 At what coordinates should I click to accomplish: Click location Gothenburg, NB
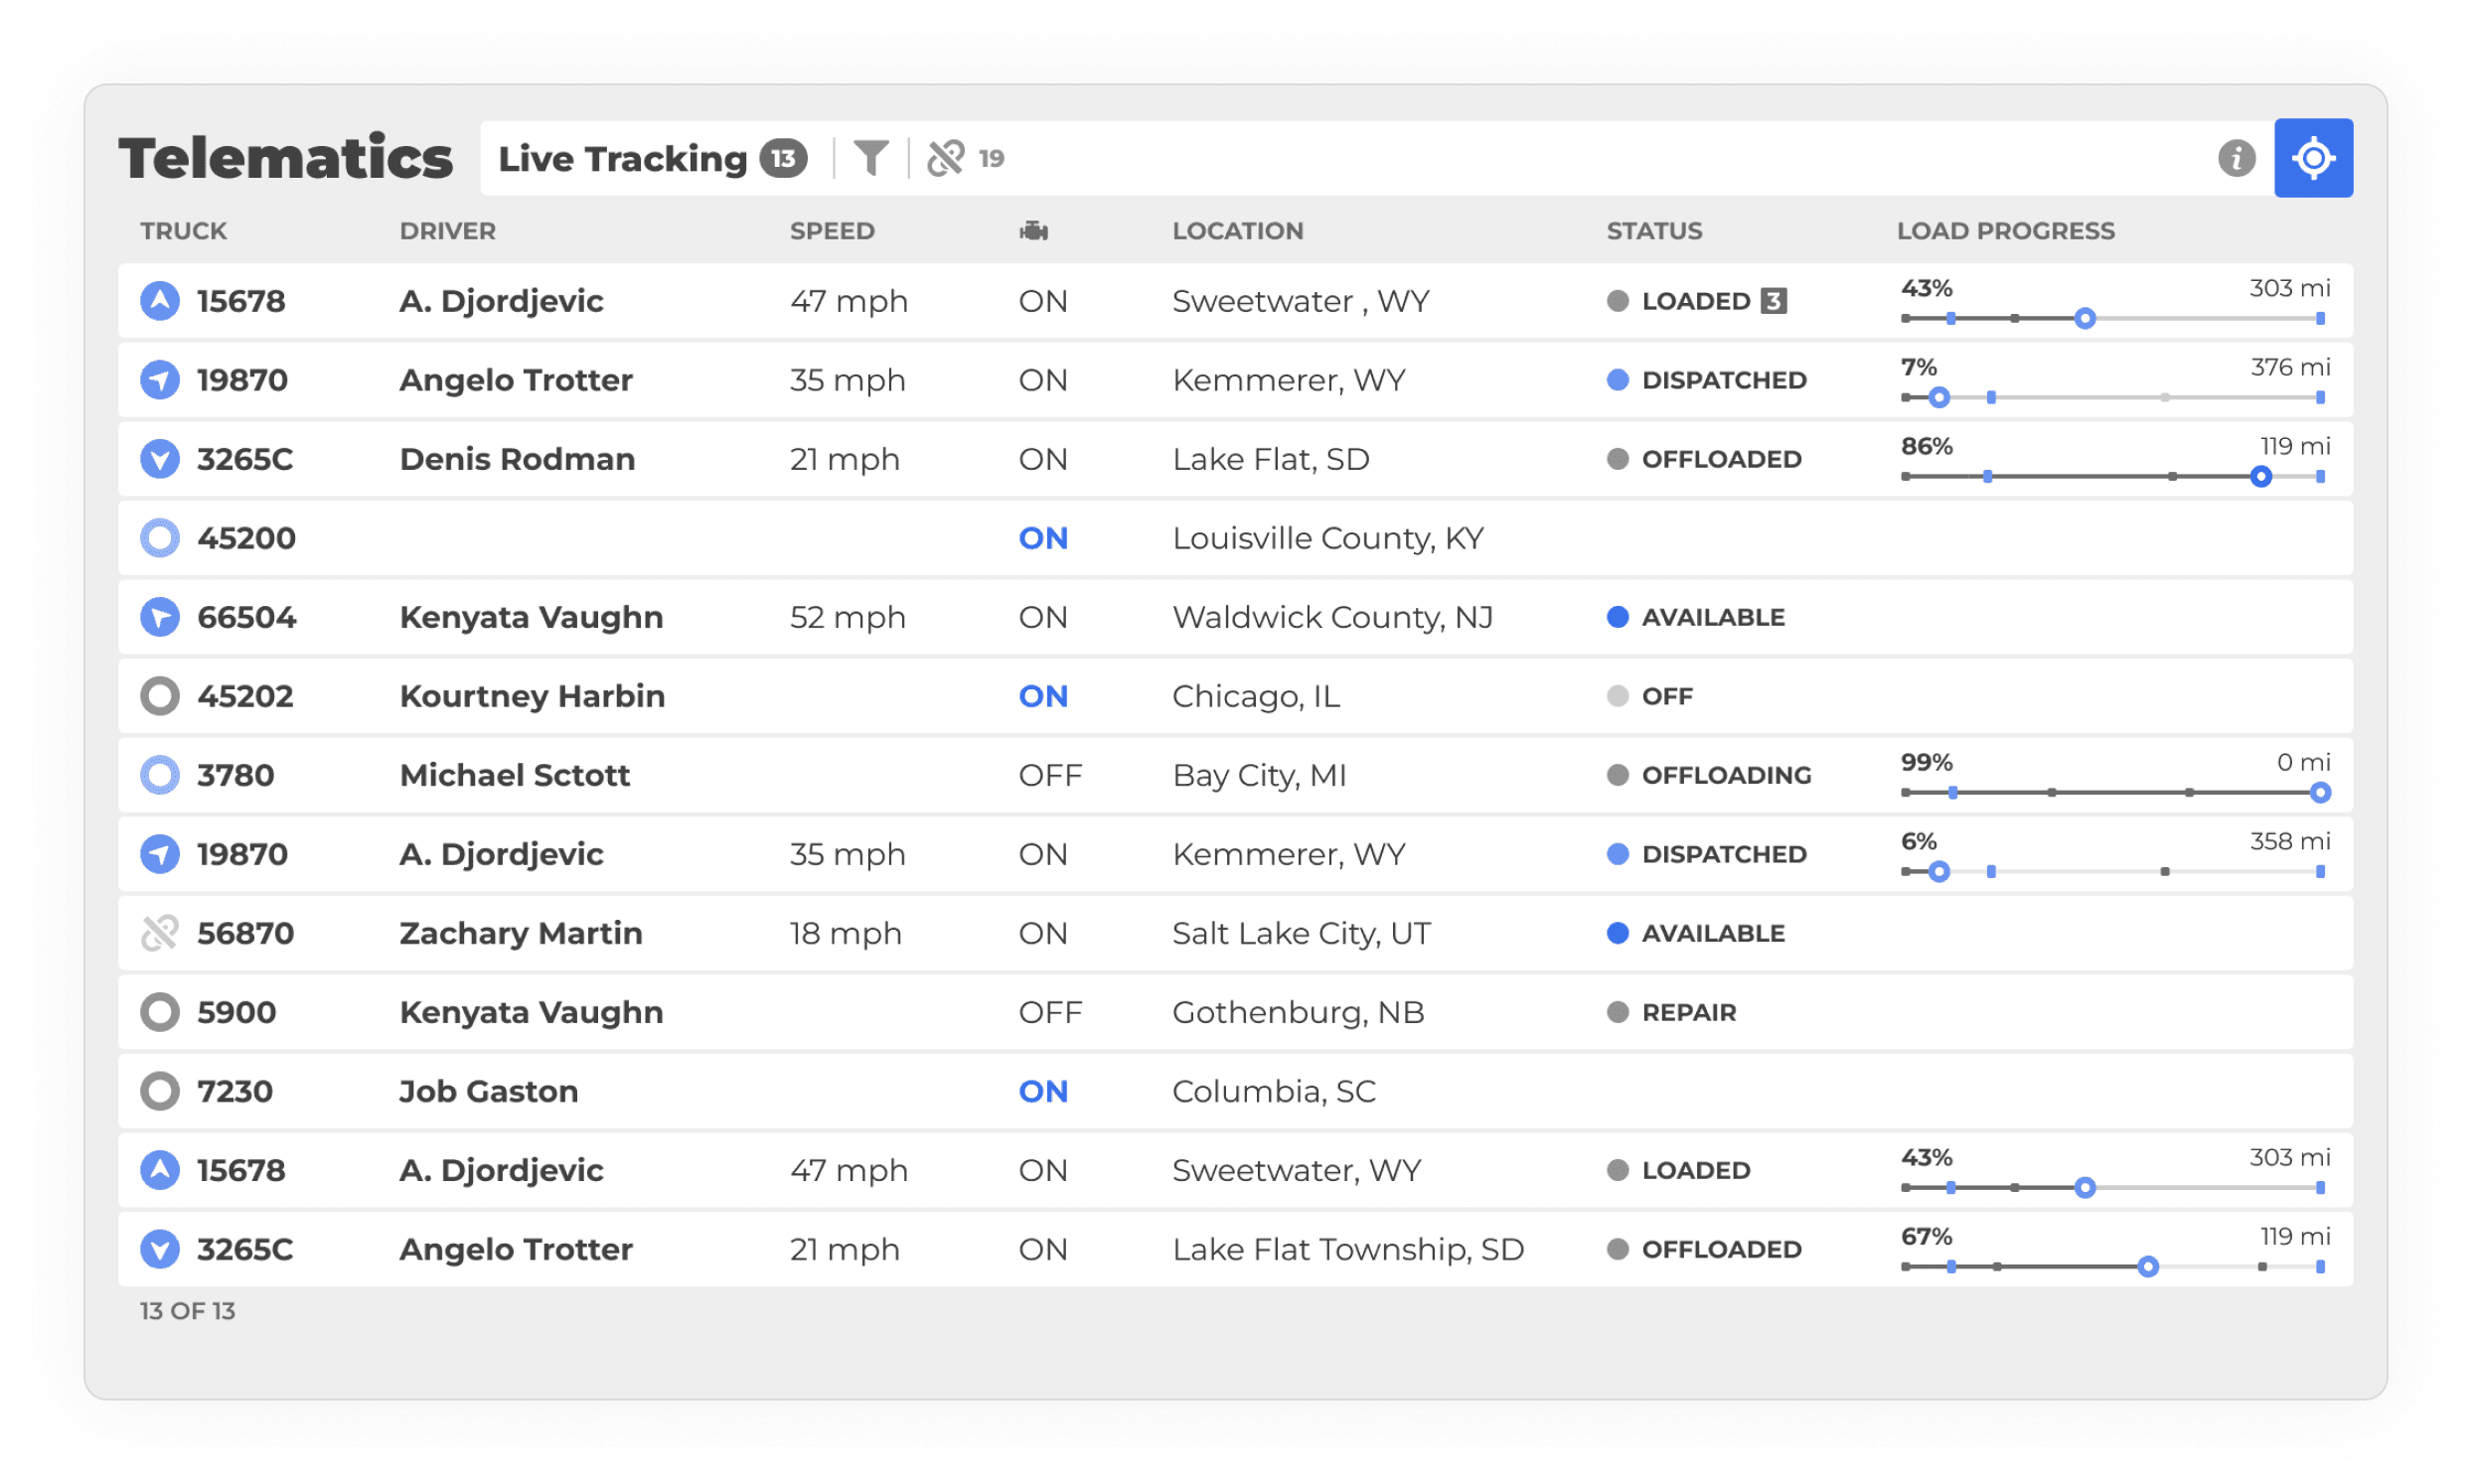(1298, 1012)
